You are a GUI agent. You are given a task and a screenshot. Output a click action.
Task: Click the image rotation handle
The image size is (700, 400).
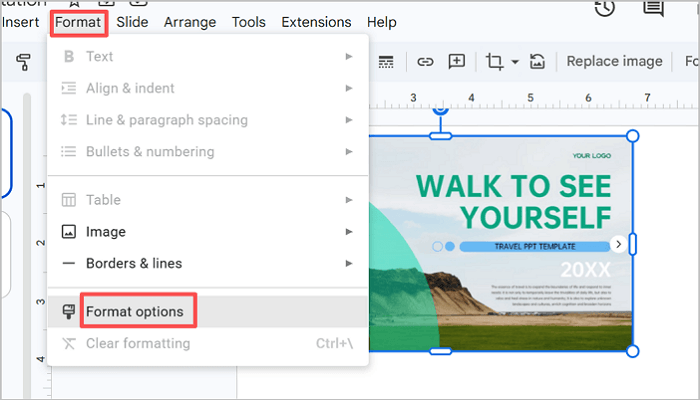[x=441, y=109]
